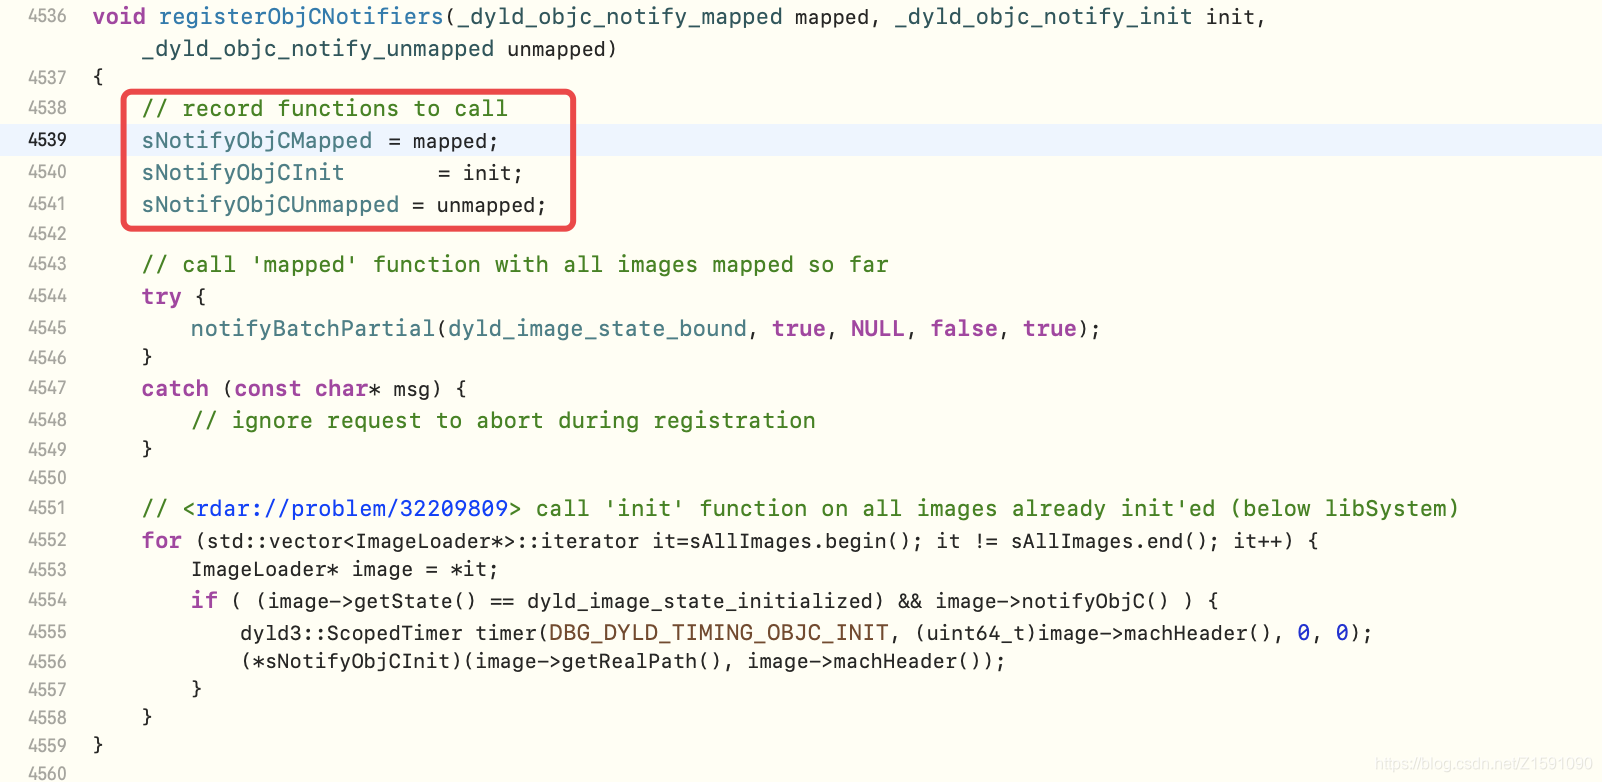
Task: Click the NULL argument on line 4545
Action: tap(877, 329)
